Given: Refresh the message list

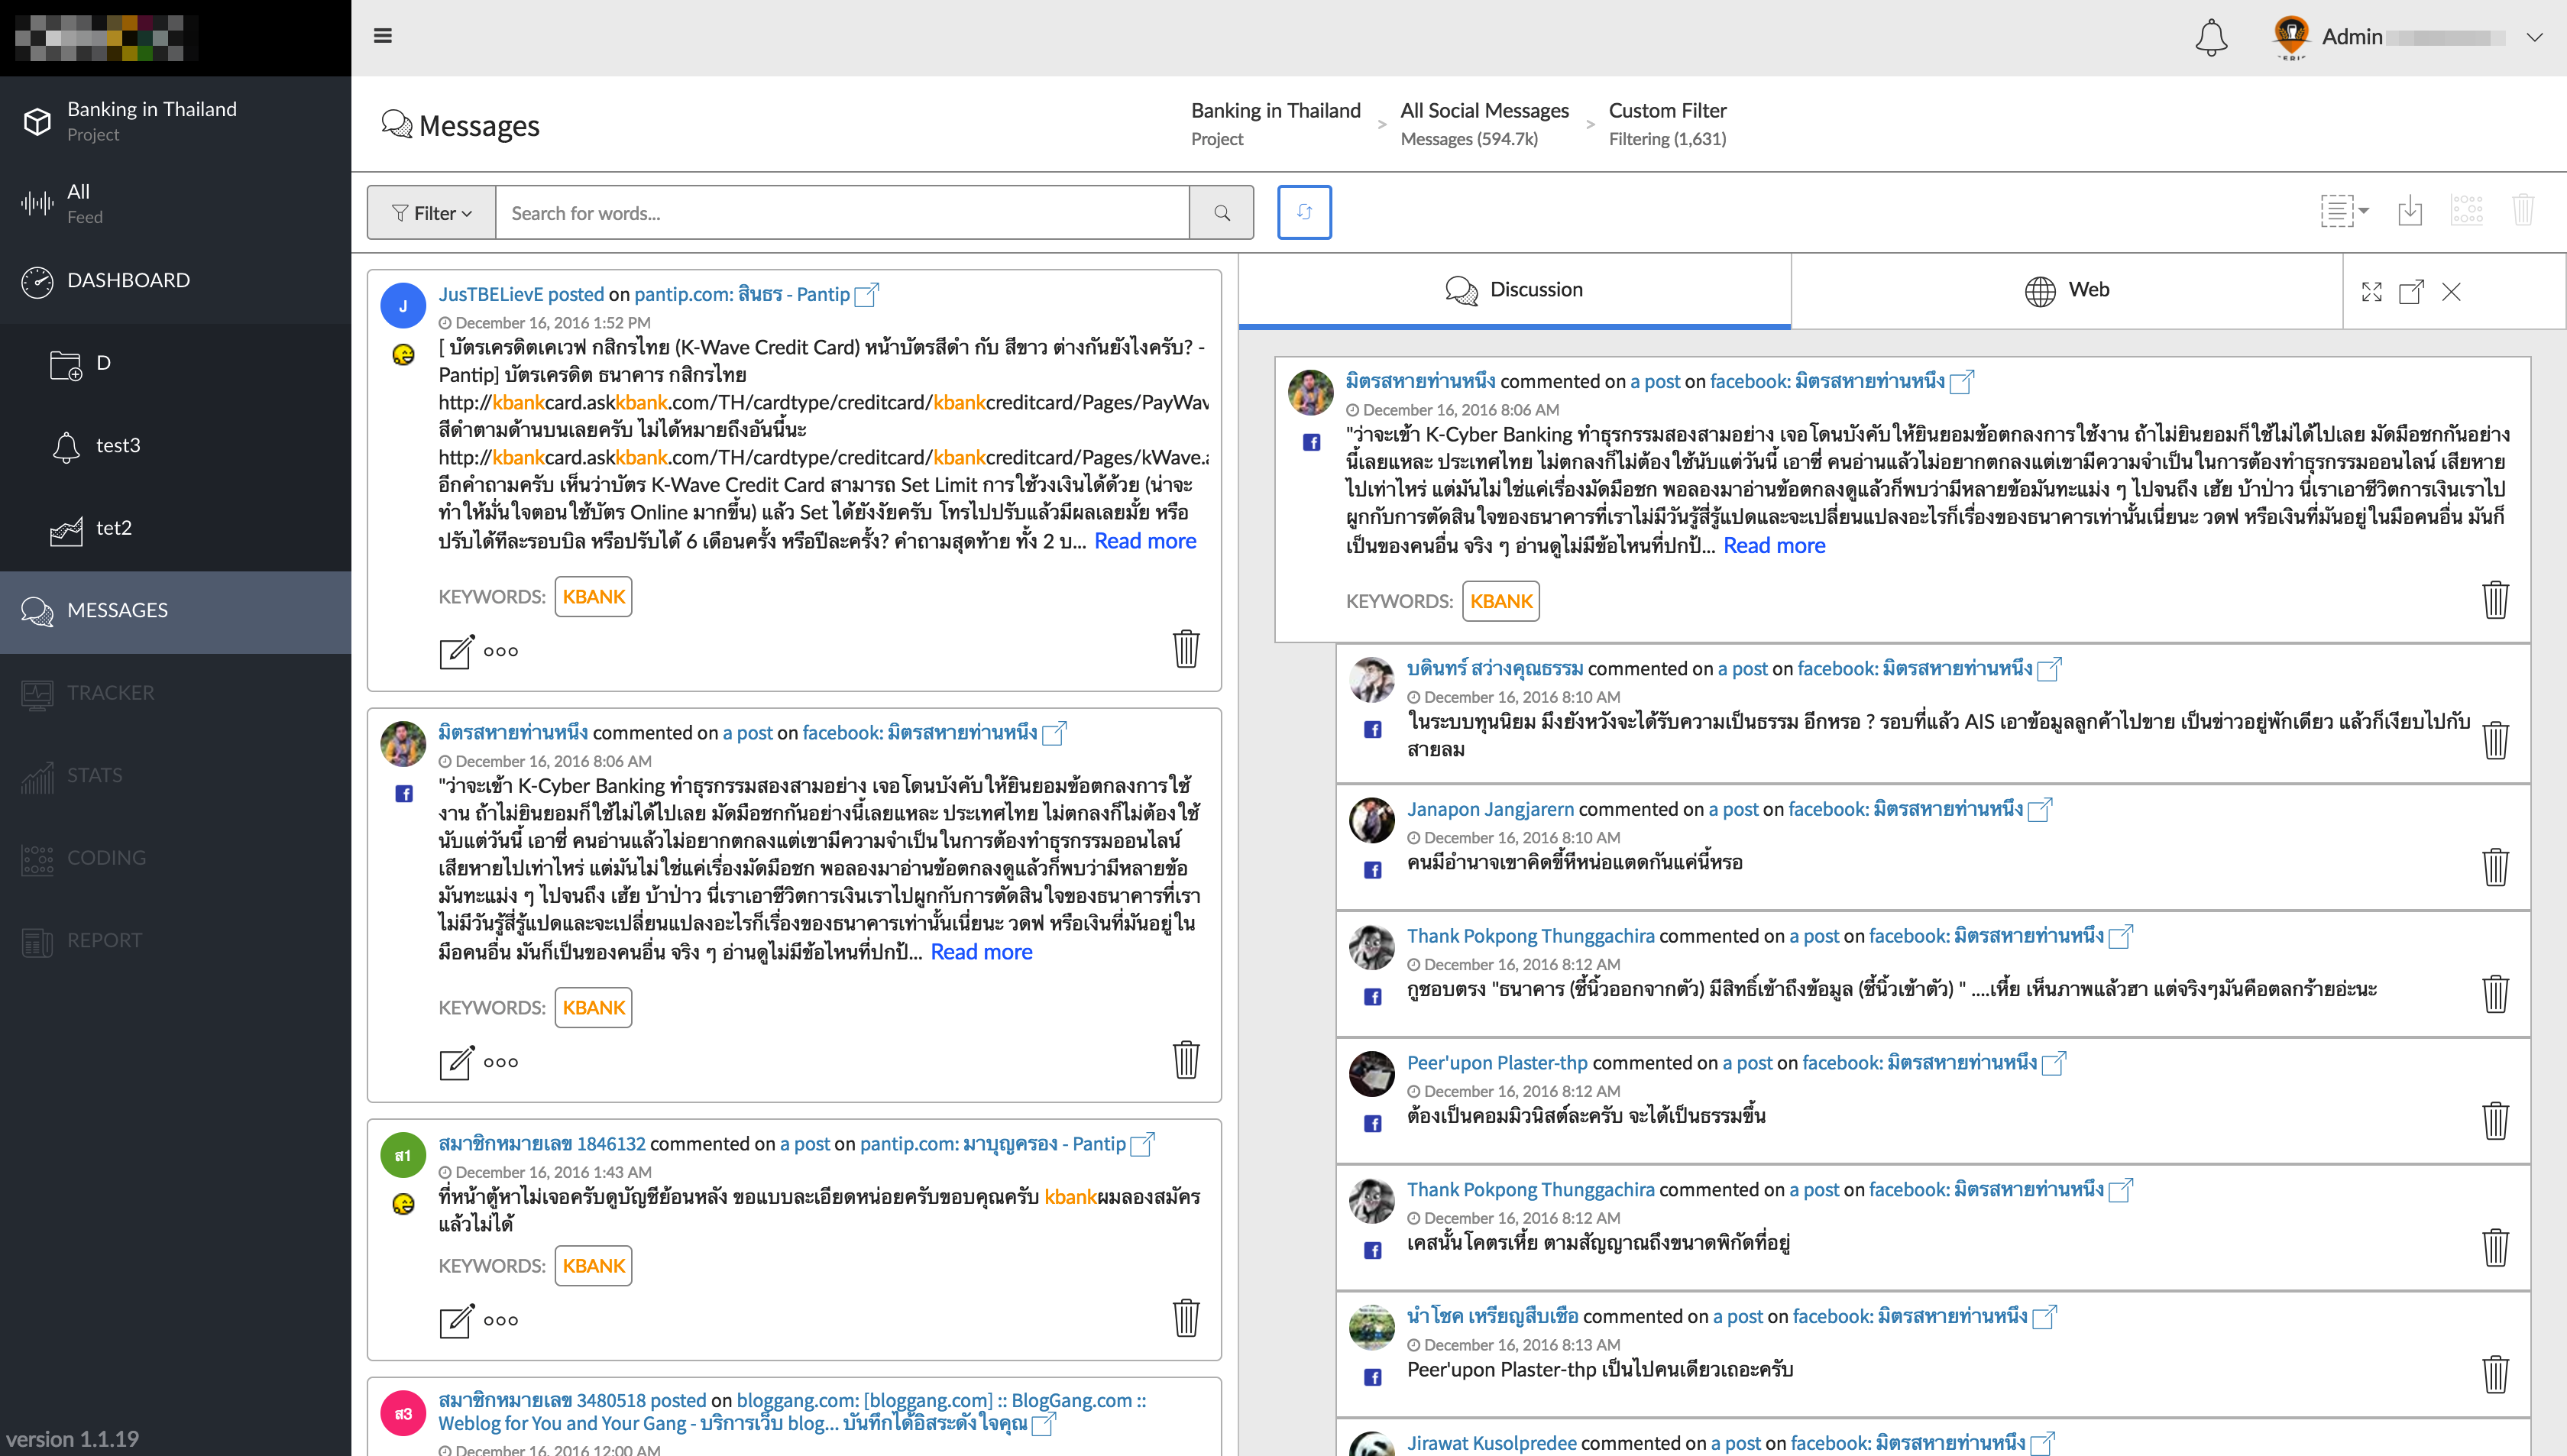Looking at the screenshot, I should [1304, 212].
